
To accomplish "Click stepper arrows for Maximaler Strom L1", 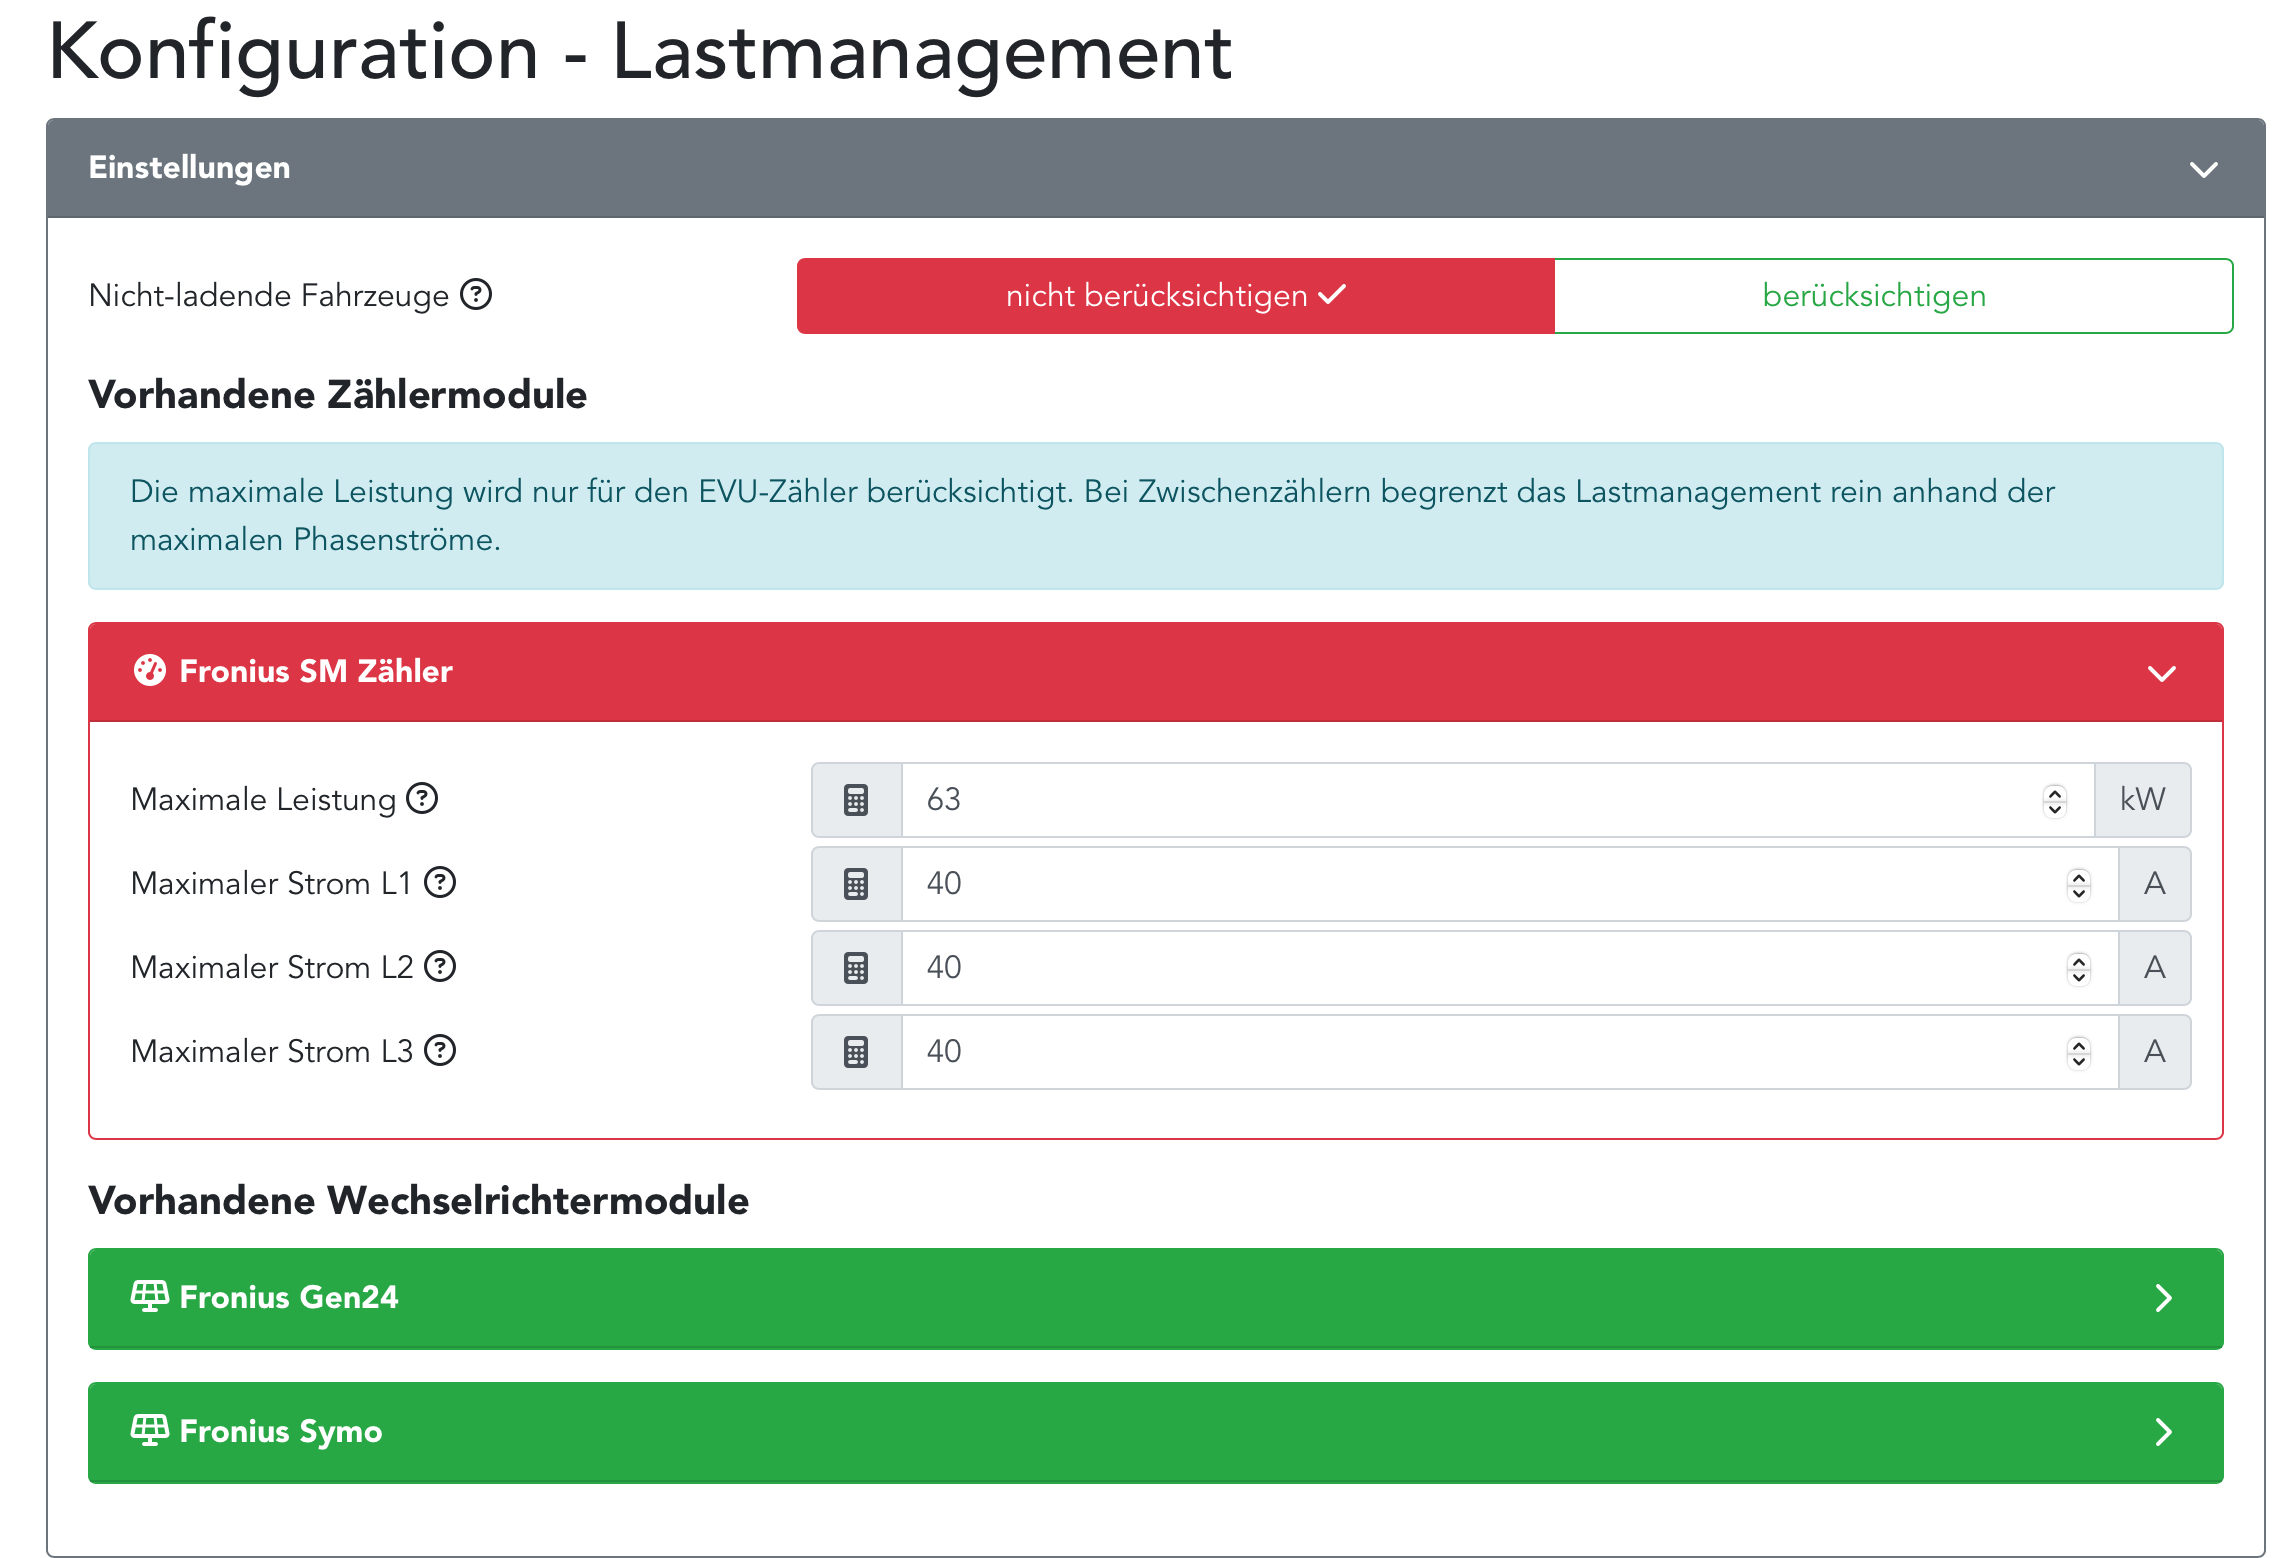I will (2079, 884).
